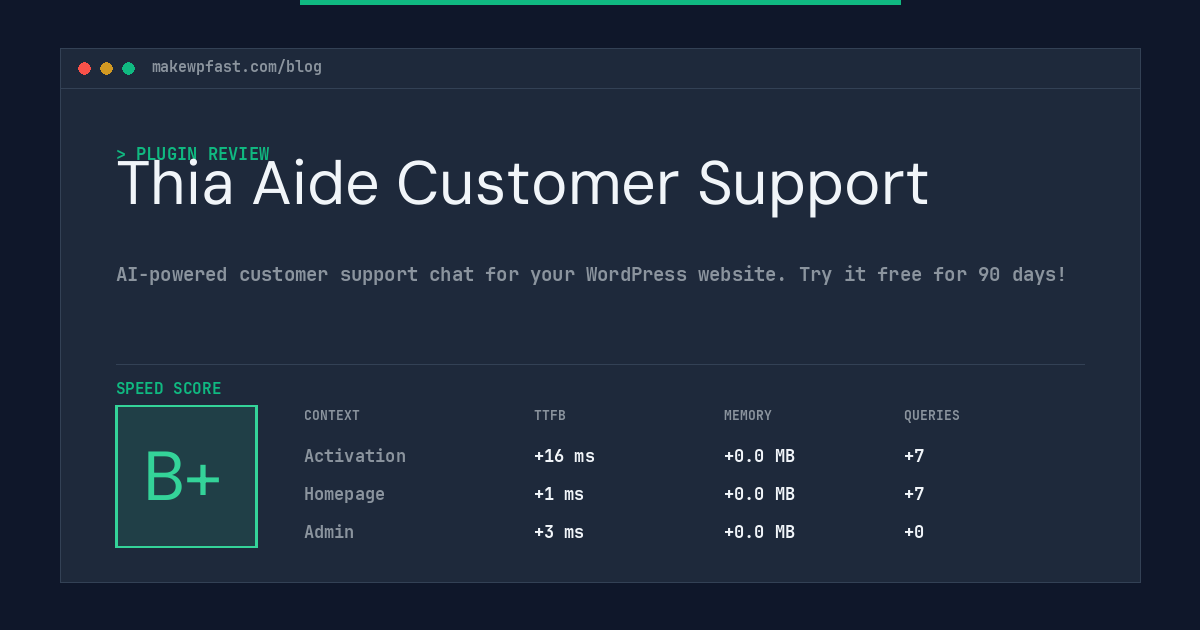Click the CONTEXT column header
Viewport: 1200px width, 630px height.
[x=332, y=416]
